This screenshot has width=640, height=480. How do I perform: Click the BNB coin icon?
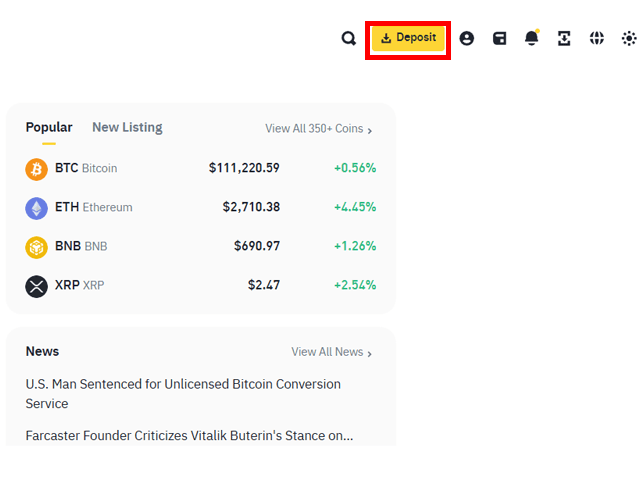point(36,247)
